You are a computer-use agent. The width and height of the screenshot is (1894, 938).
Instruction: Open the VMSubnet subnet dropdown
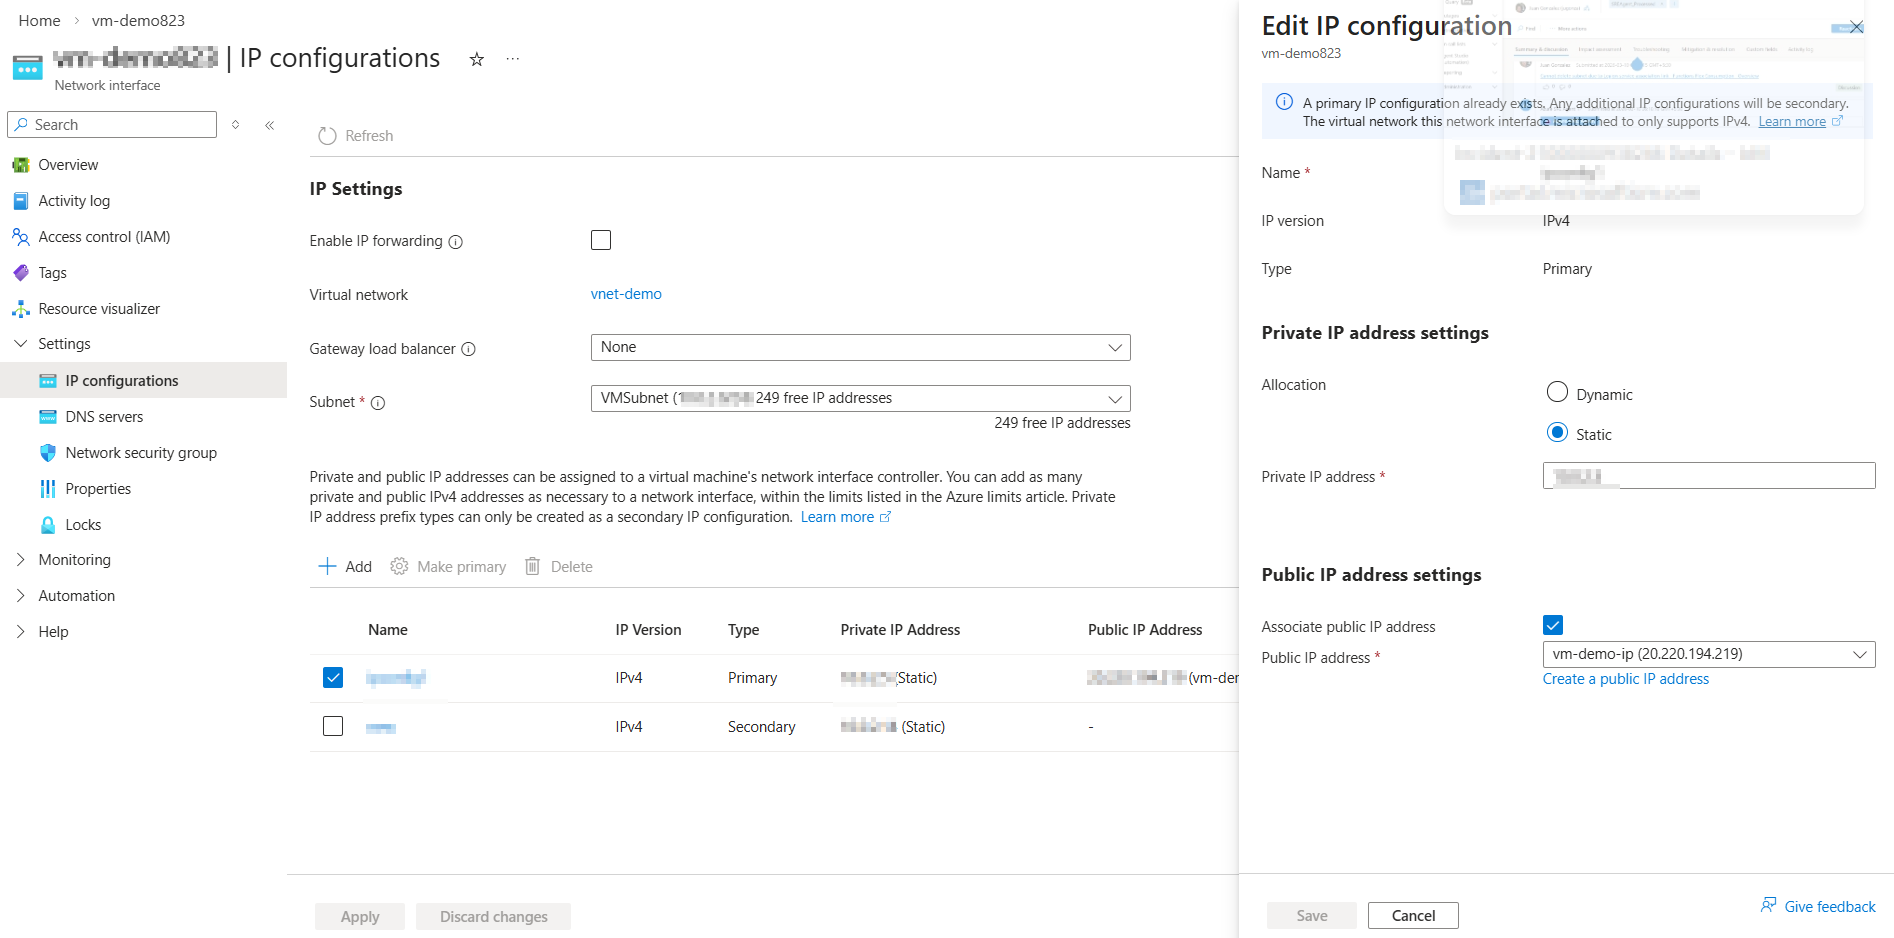(x=860, y=398)
